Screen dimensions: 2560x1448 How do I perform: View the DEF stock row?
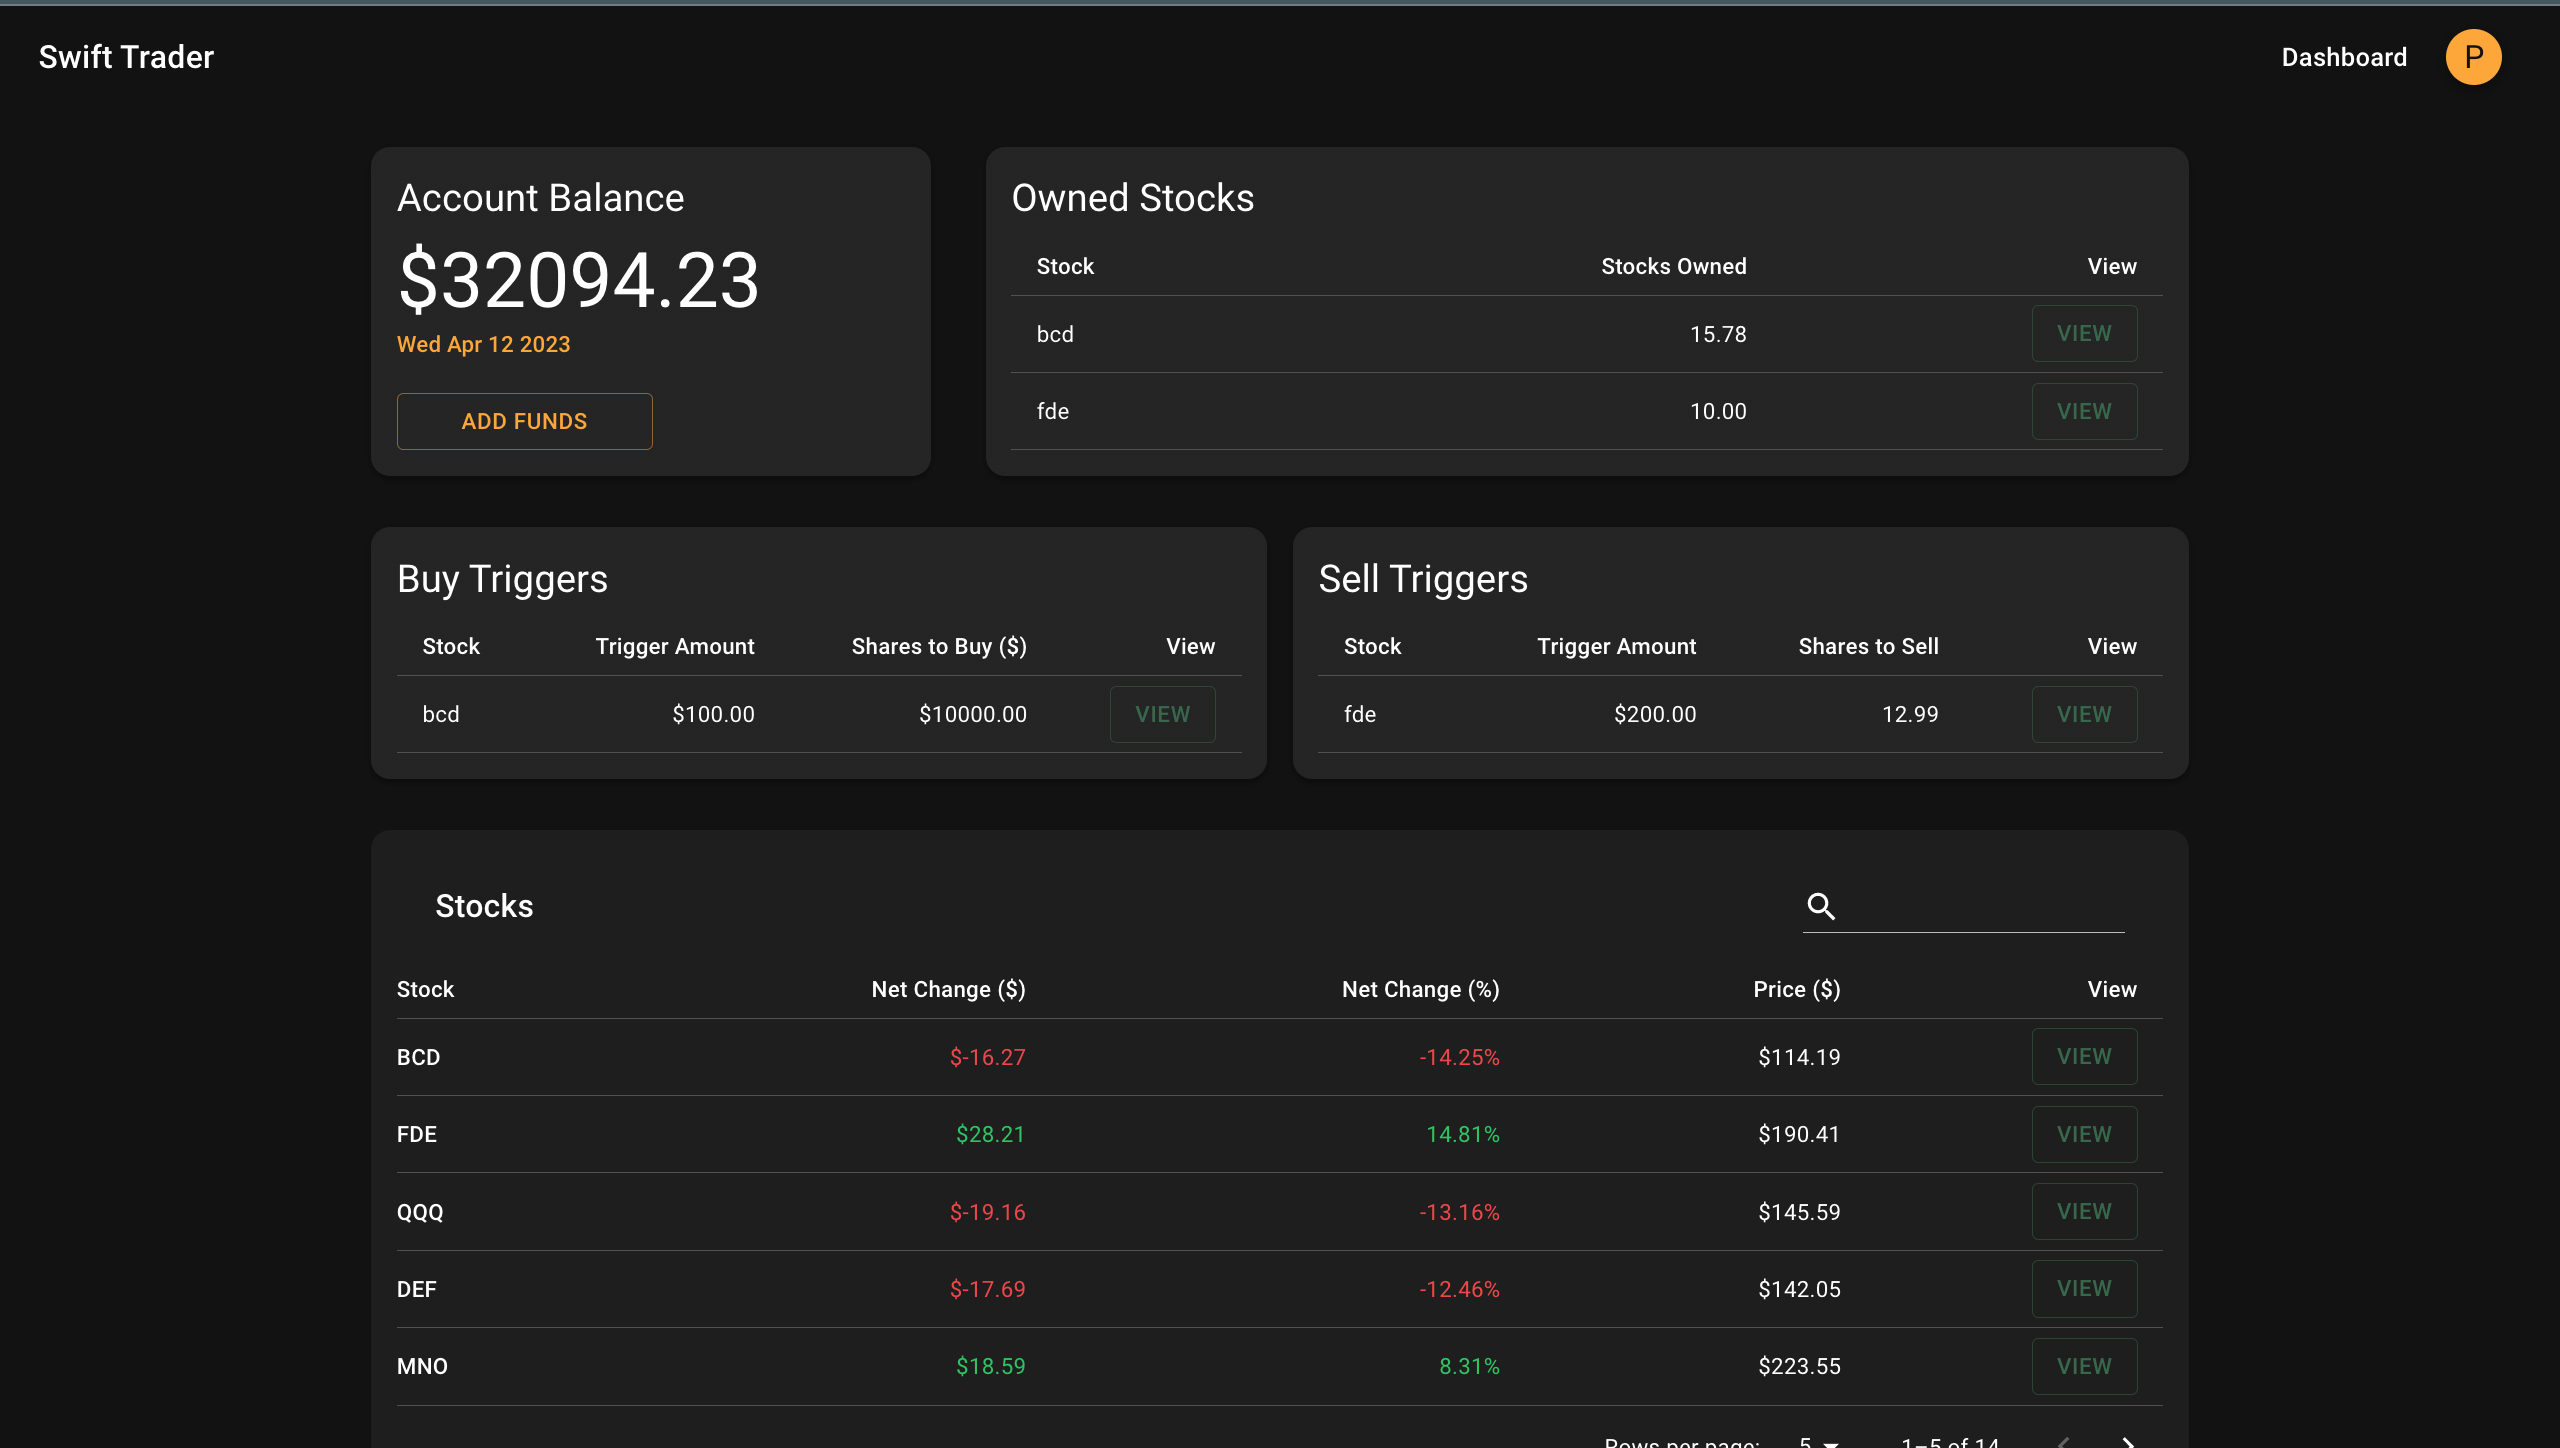(2084, 1288)
